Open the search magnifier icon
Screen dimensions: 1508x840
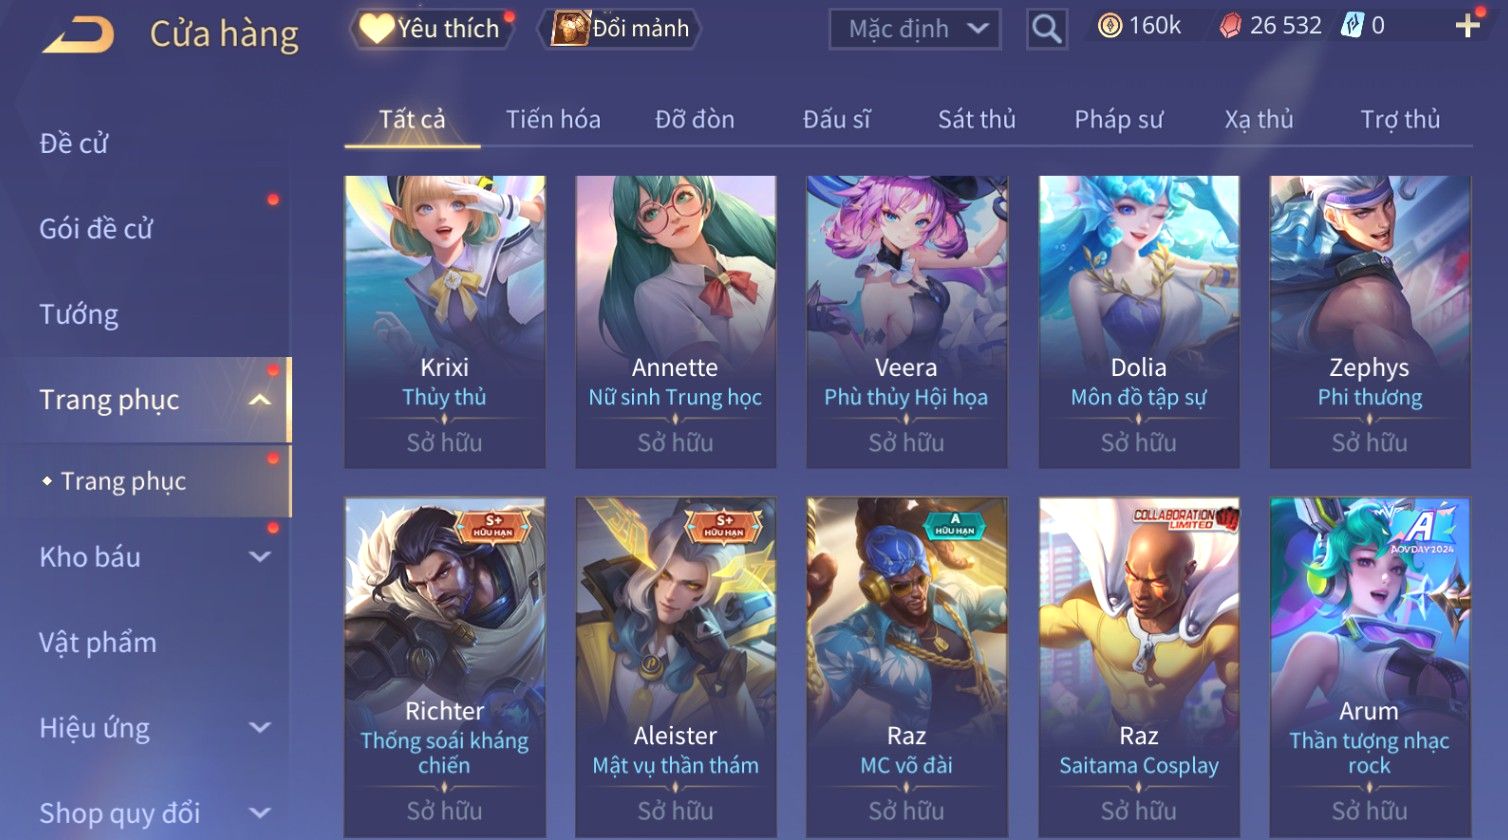pyautogui.click(x=1046, y=29)
